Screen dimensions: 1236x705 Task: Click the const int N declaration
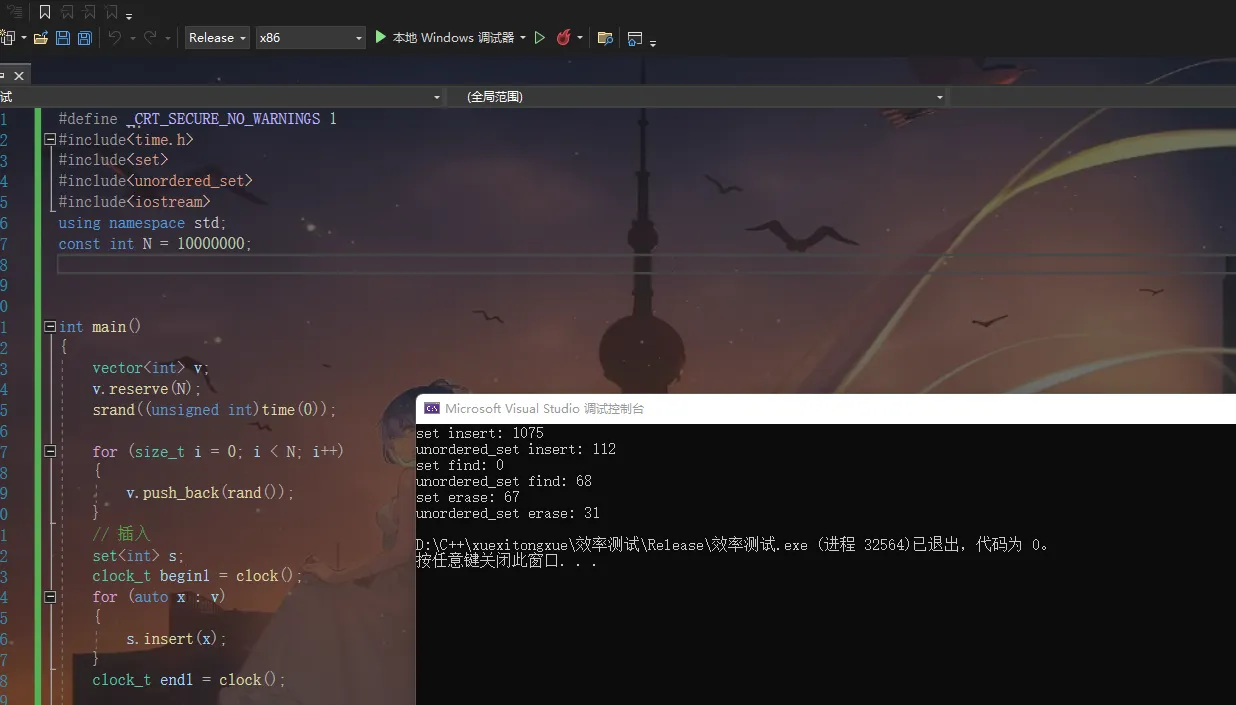pos(155,244)
